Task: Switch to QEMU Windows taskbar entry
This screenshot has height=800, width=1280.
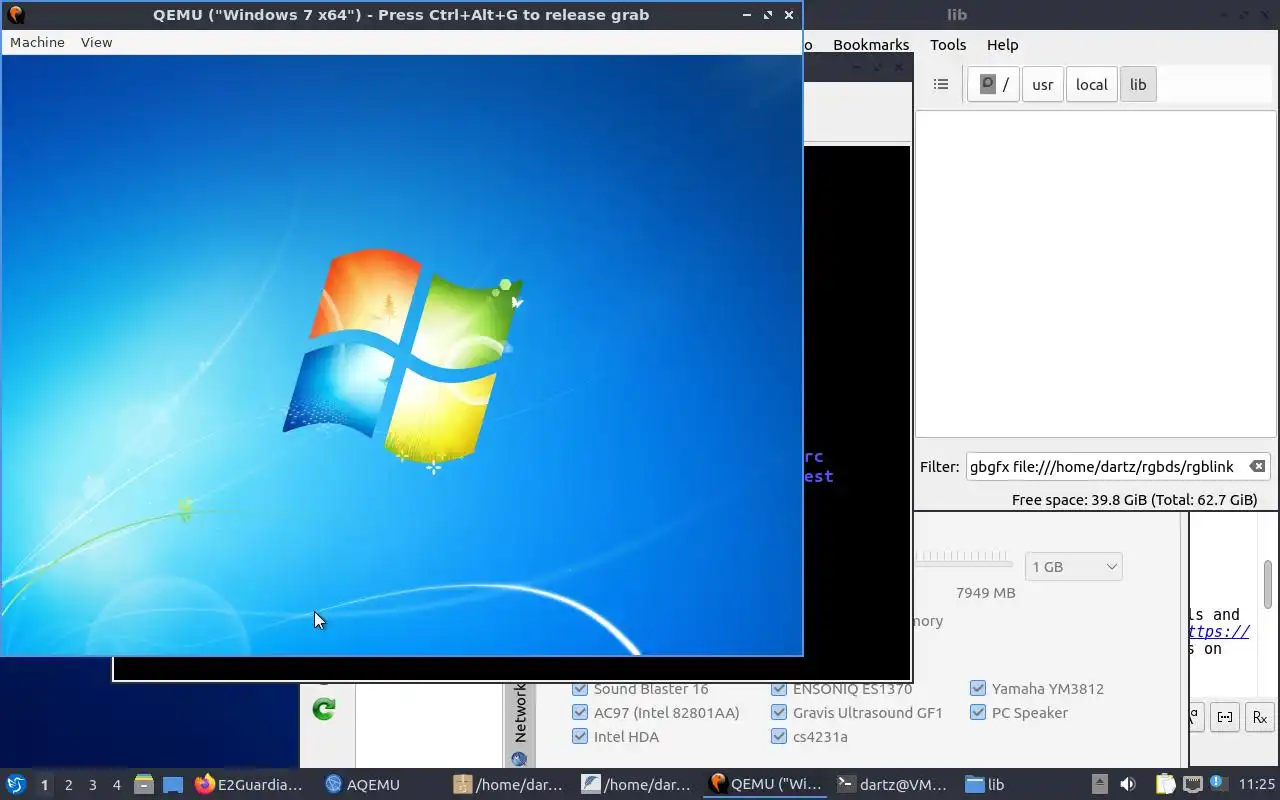Action: coord(765,785)
